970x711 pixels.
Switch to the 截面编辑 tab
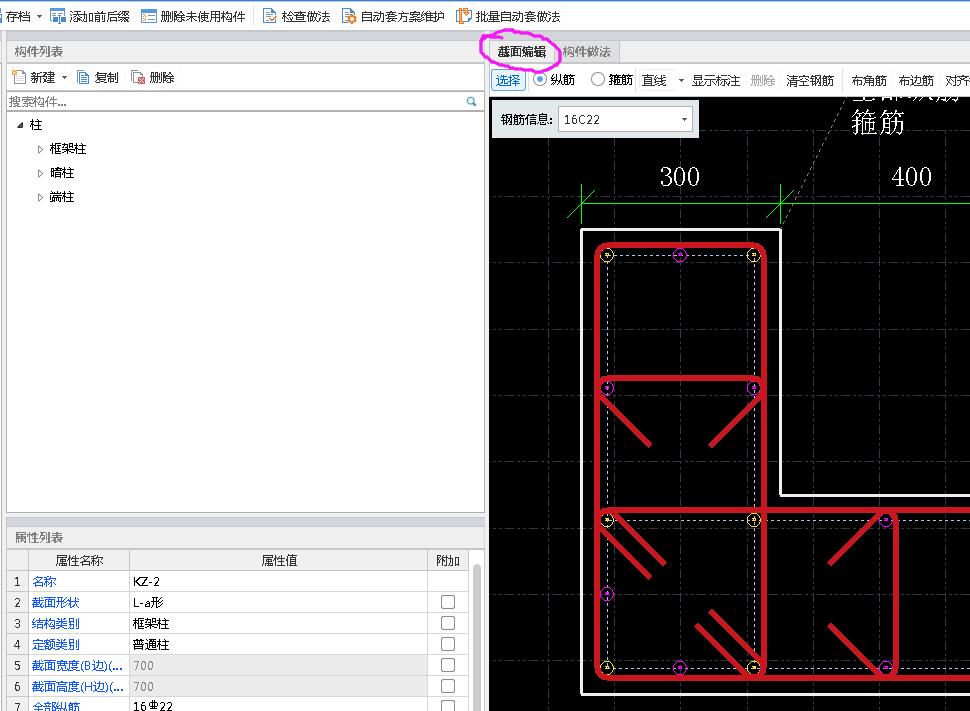point(521,52)
